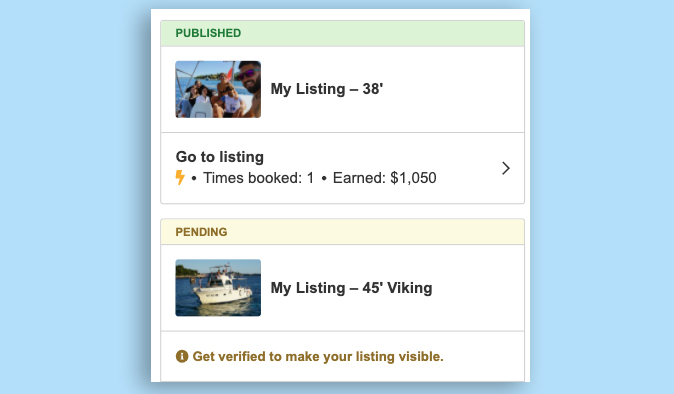Click the Go to listing text
Image resolution: width=674 pixels, height=394 pixels.
click(220, 157)
